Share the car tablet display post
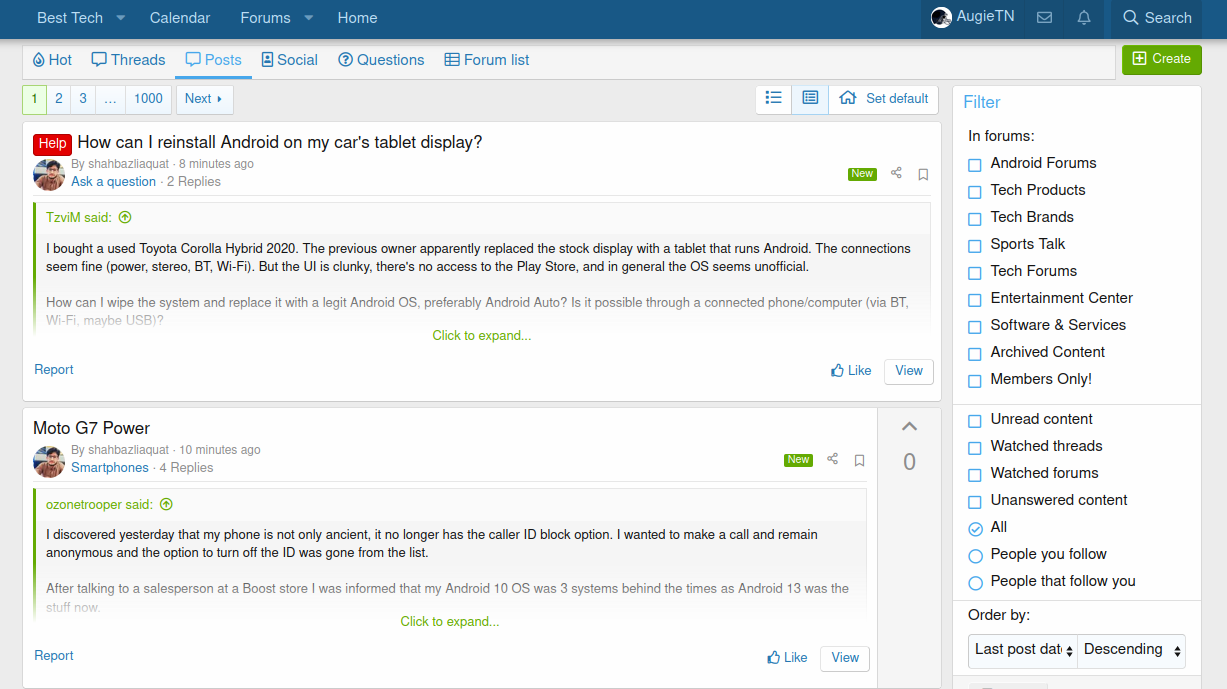The height and width of the screenshot is (689, 1227). [x=896, y=174]
